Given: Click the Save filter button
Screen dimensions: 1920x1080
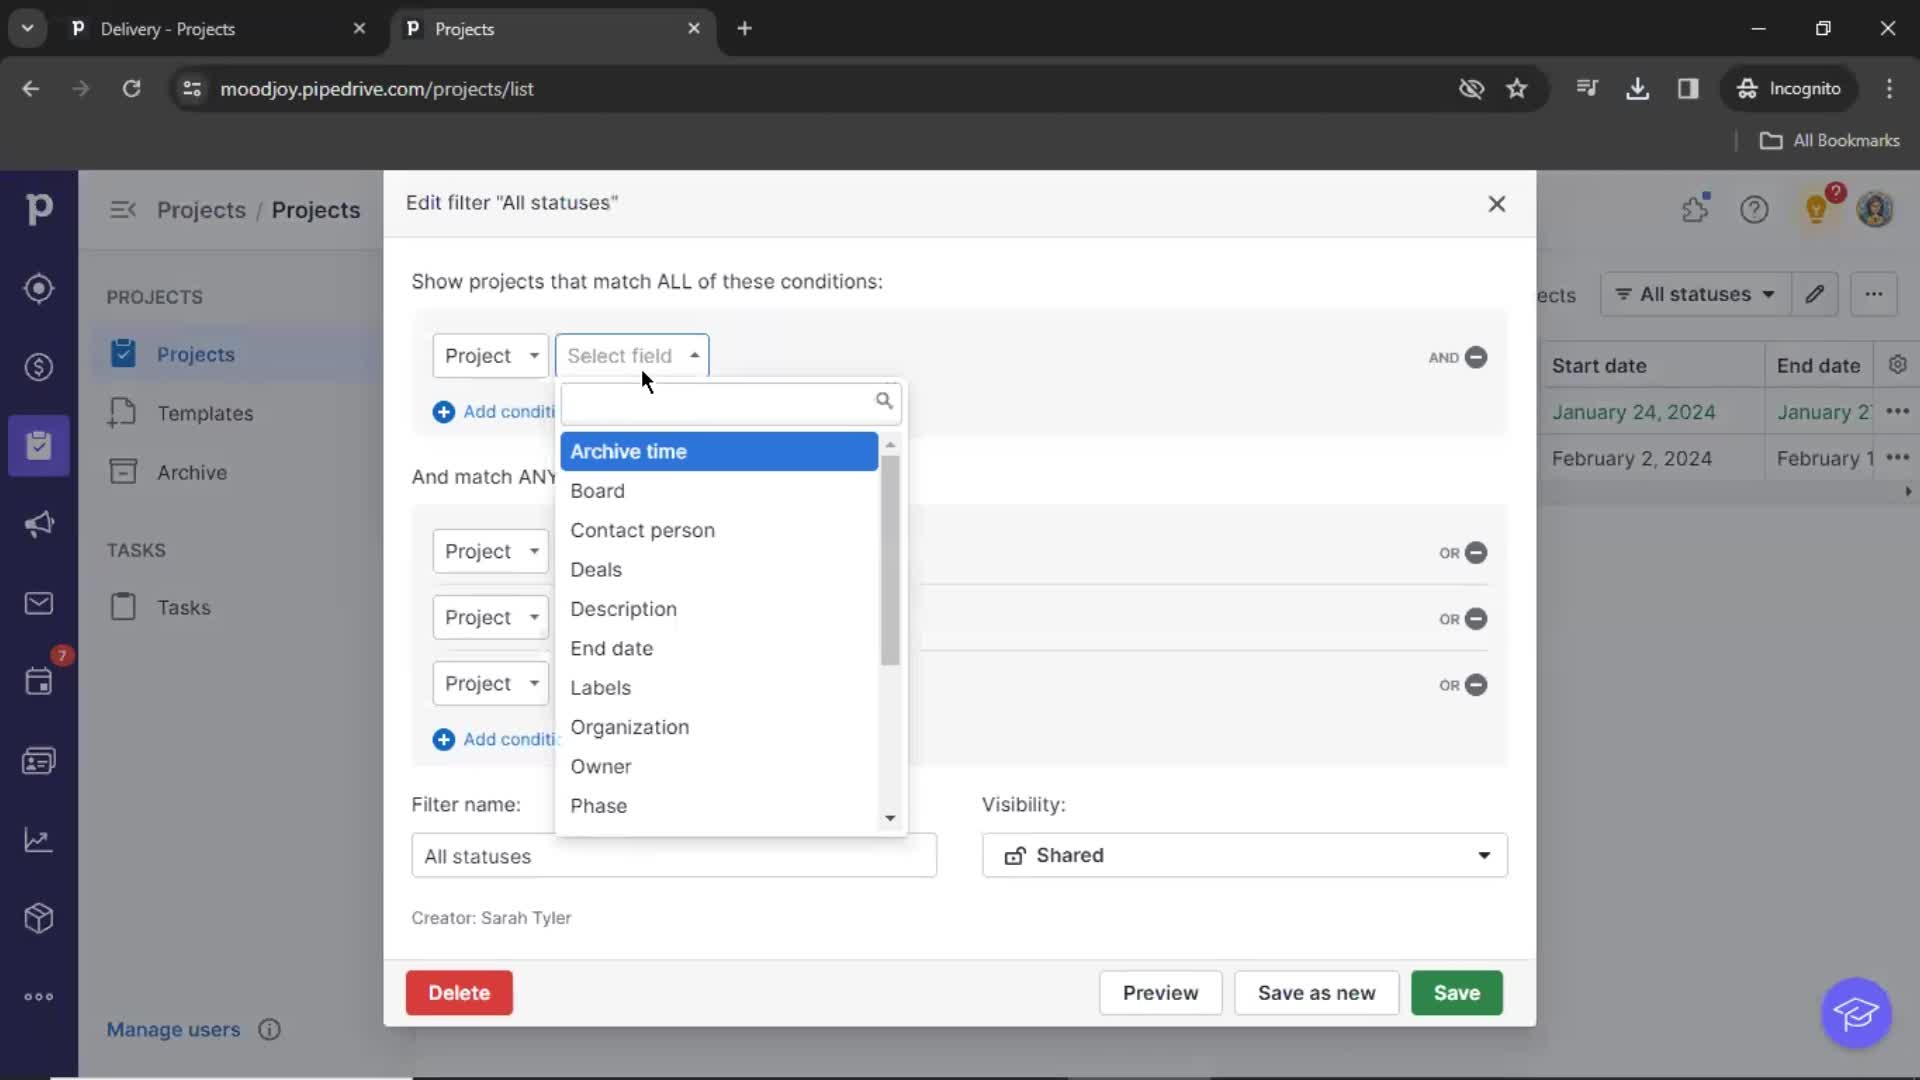Looking at the screenshot, I should click(1457, 993).
